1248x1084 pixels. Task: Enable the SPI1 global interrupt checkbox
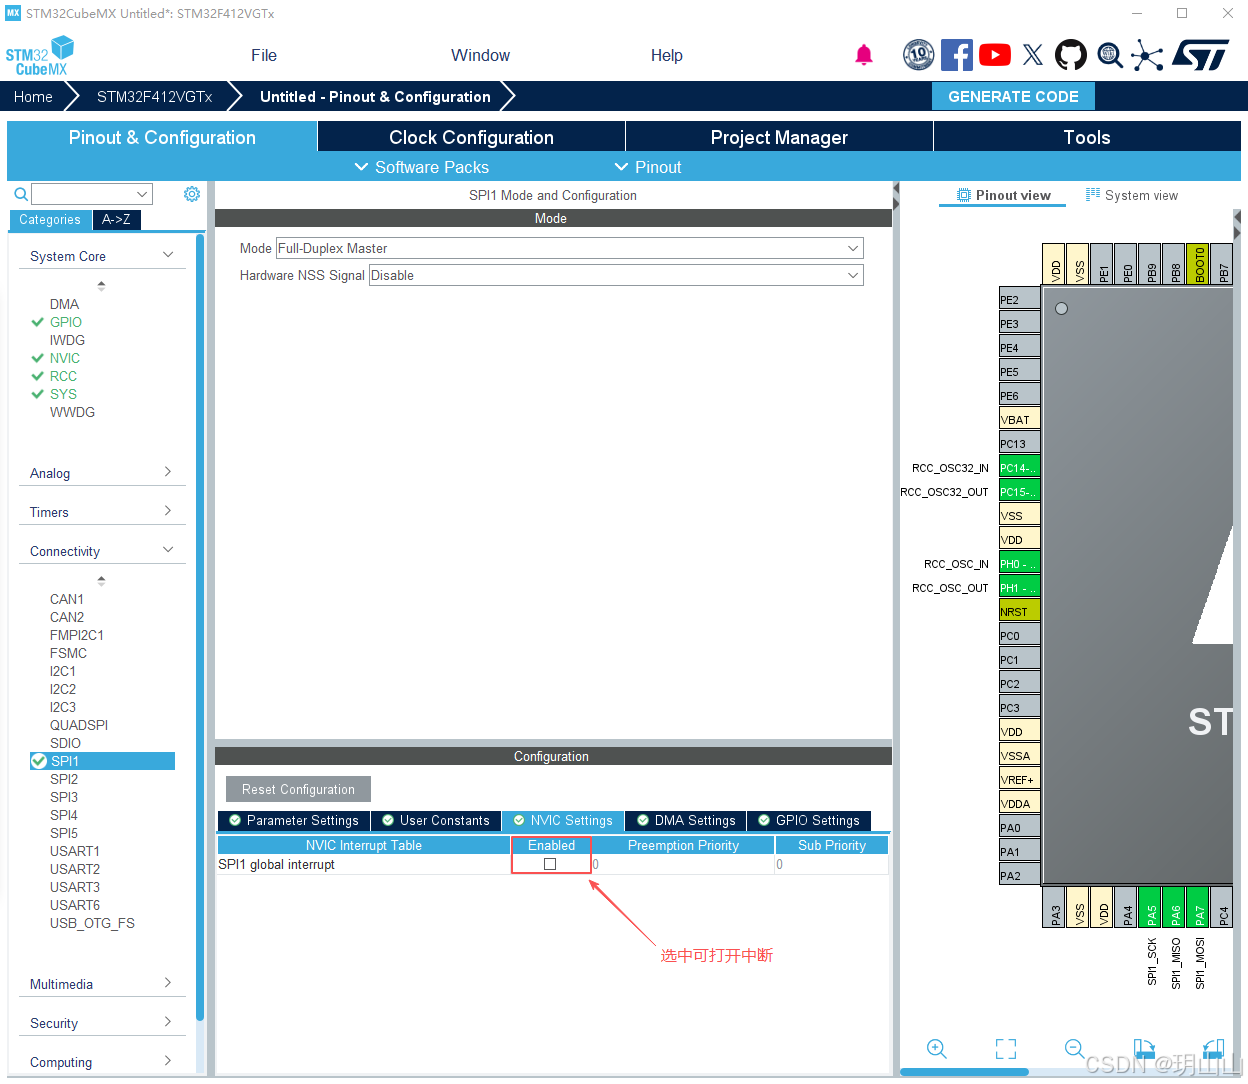[550, 864]
